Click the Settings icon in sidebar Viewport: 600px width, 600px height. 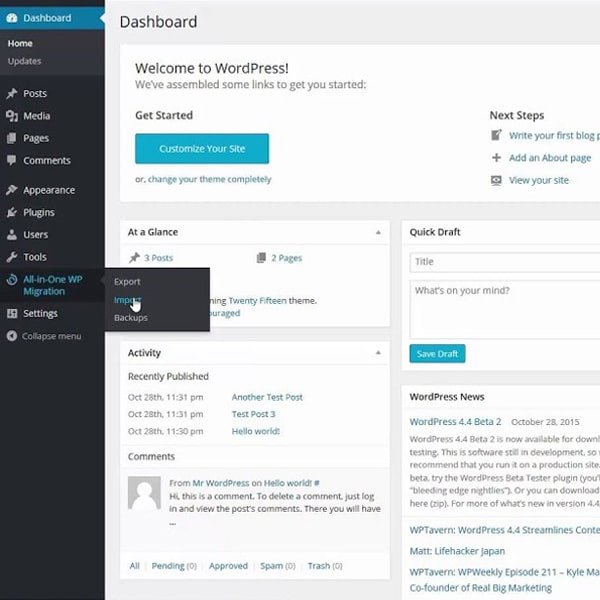pyautogui.click(x=12, y=313)
